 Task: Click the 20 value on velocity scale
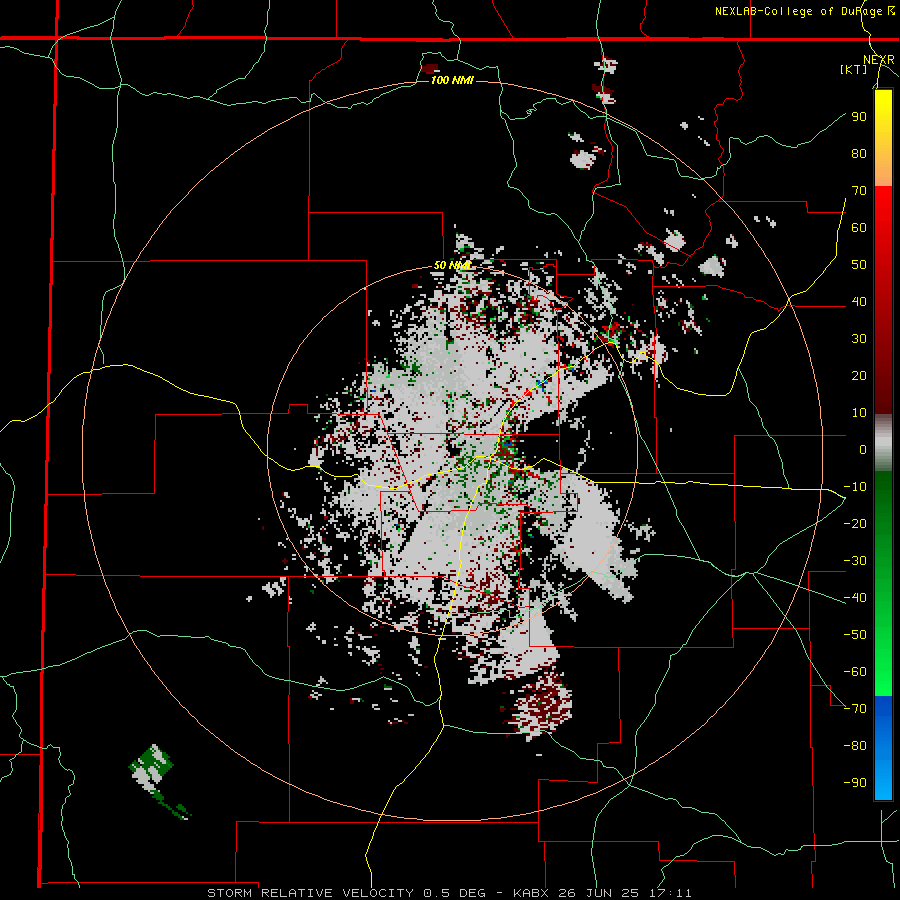(859, 375)
